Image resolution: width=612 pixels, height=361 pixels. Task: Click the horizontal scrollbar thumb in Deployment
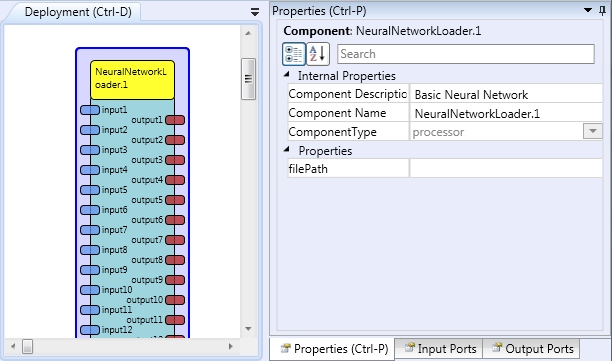tap(27, 346)
